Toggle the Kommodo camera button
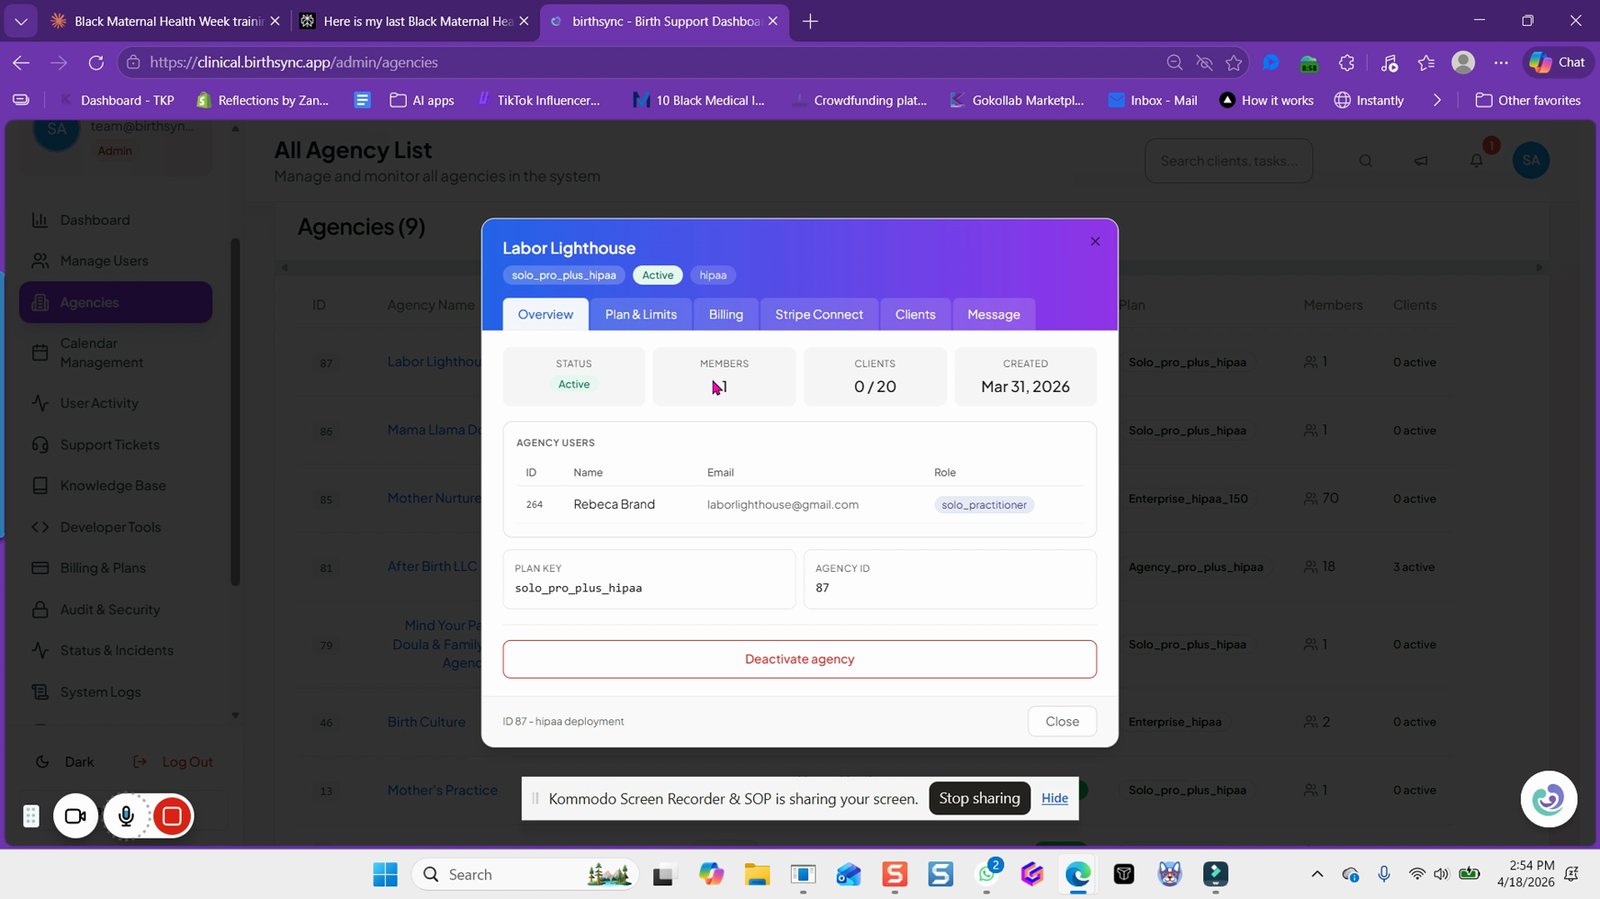The image size is (1600, 899). click(x=76, y=816)
